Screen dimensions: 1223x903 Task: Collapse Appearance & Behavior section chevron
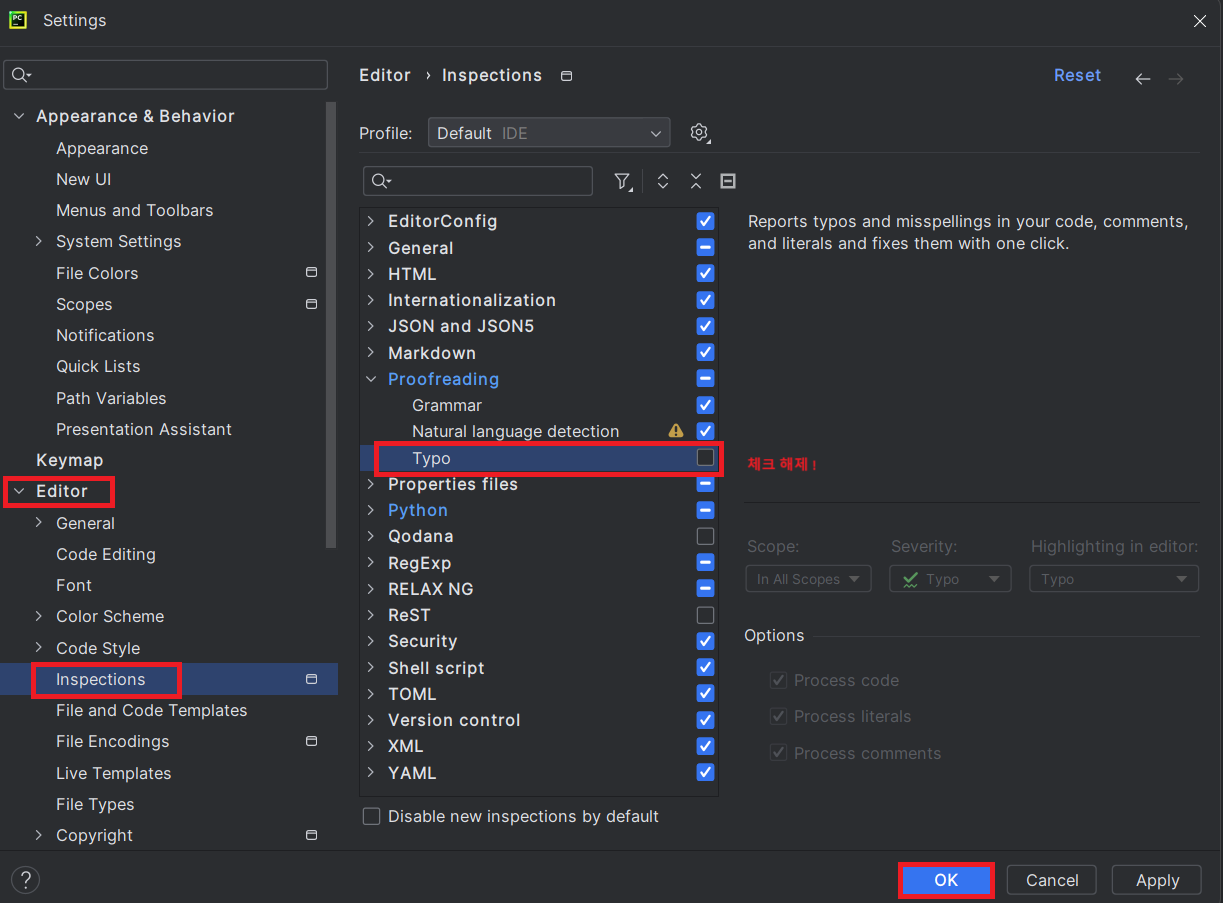tap(19, 116)
